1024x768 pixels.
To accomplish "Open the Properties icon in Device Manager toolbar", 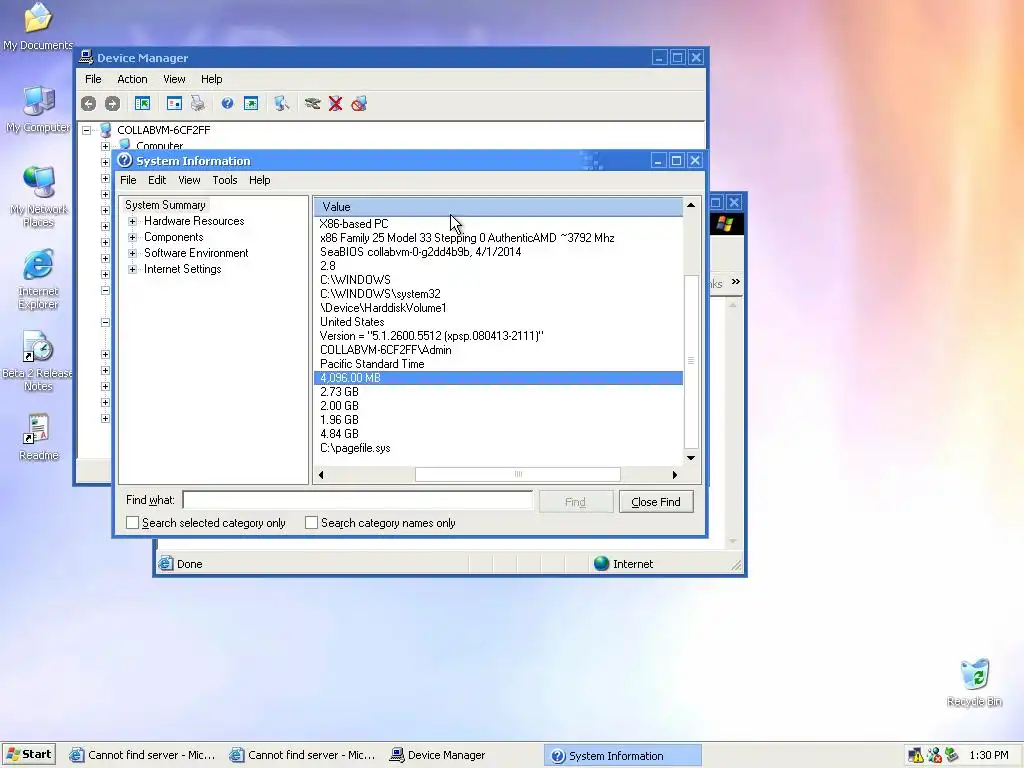I will point(174,103).
